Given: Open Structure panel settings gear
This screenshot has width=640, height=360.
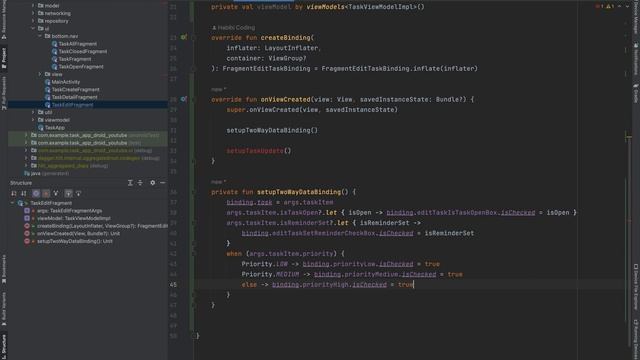Looking at the screenshot, I should pos(152,183).
